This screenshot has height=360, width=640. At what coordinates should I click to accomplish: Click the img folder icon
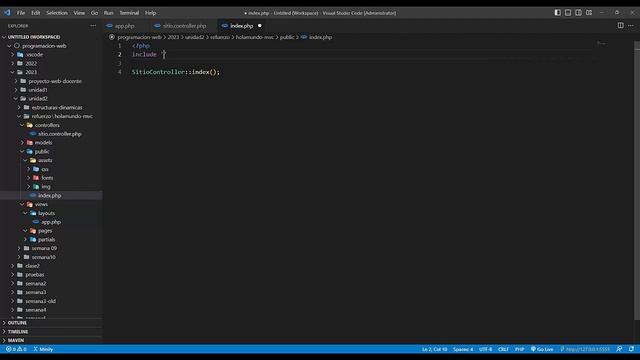(x=36, y=187)
